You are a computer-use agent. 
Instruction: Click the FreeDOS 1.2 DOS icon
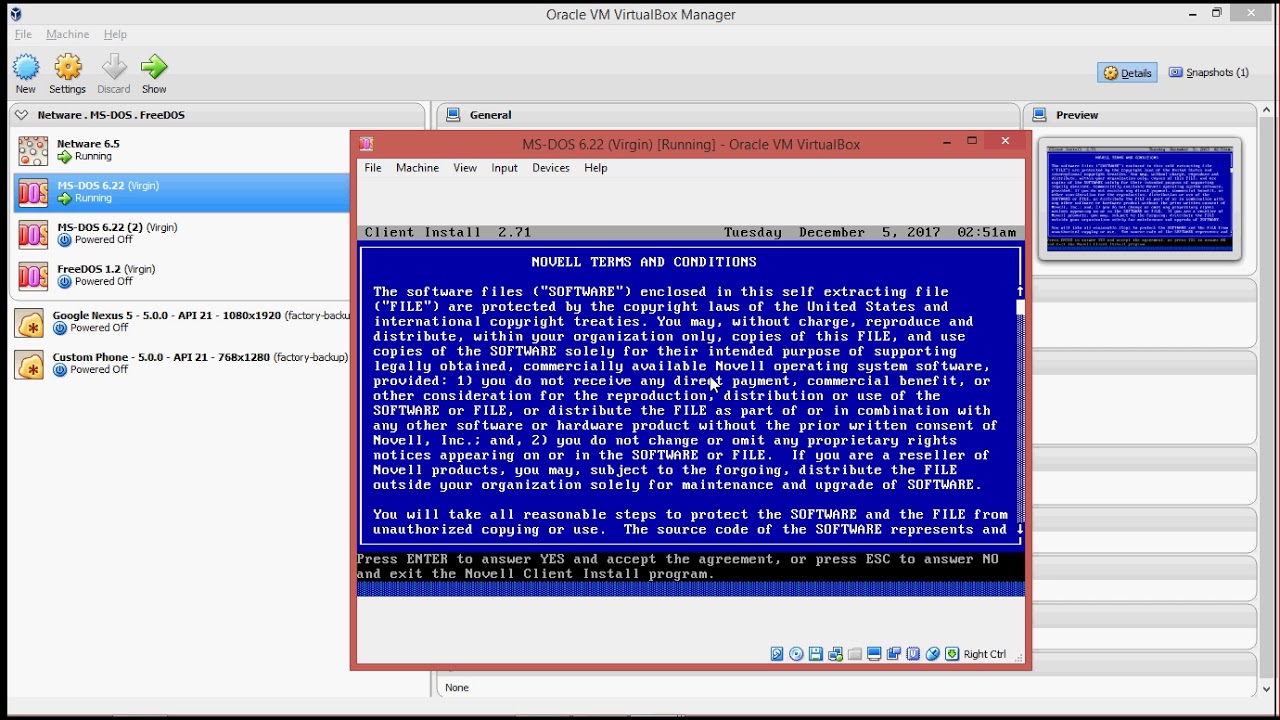33,276
